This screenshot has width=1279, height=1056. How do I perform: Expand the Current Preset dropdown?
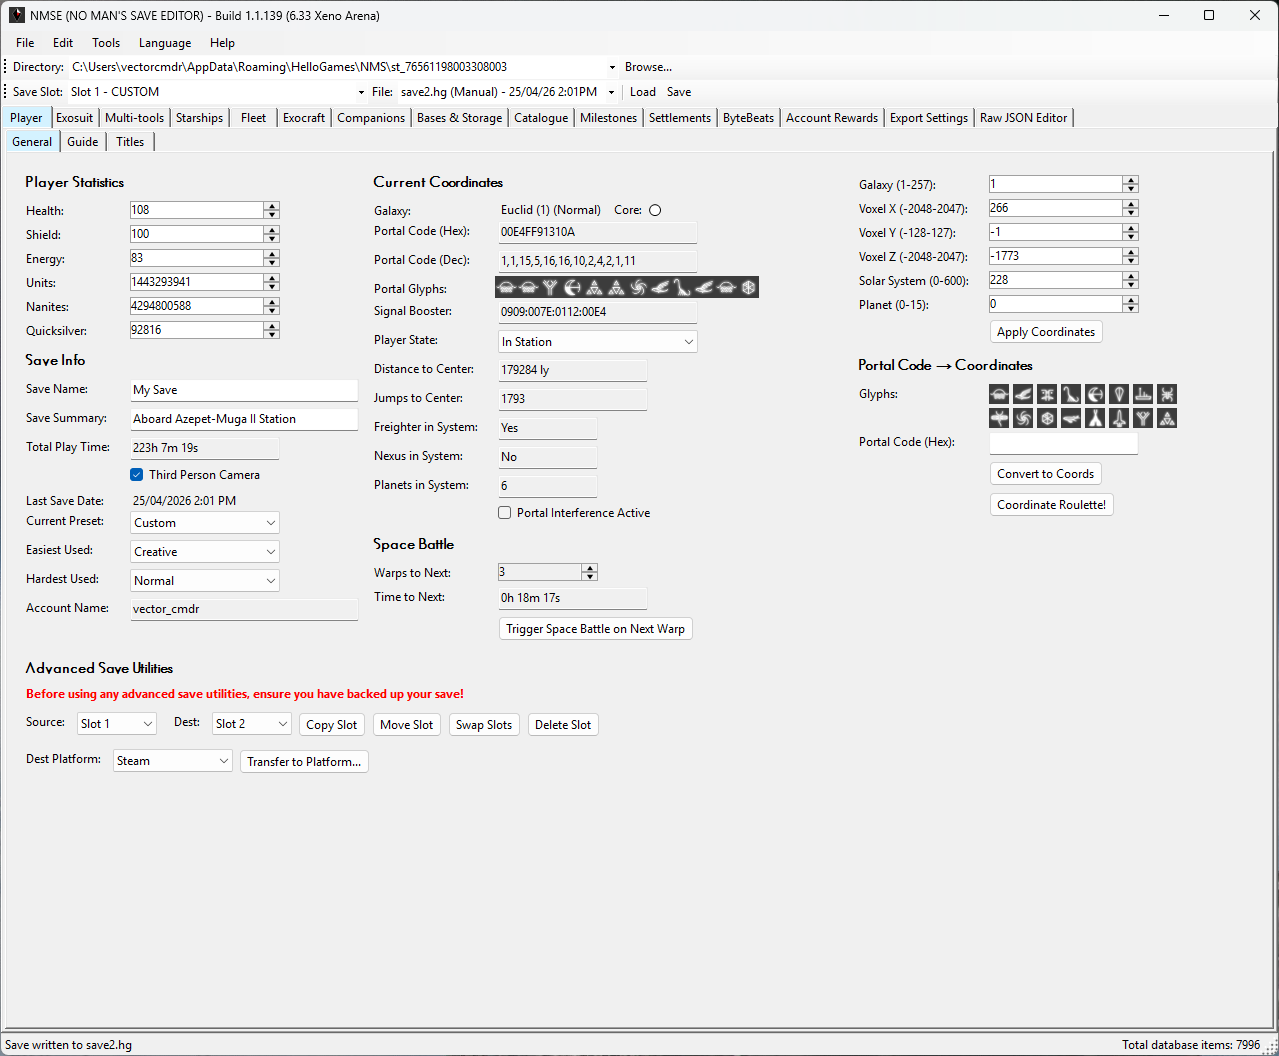point(205,523)
